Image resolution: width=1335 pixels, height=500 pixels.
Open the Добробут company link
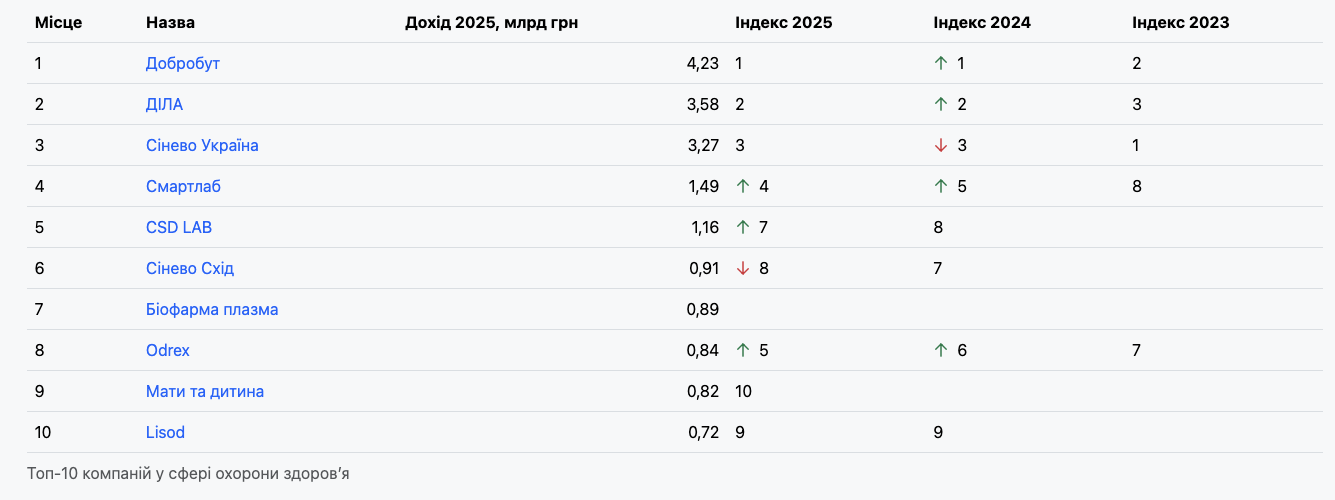(x=182, y=63)
